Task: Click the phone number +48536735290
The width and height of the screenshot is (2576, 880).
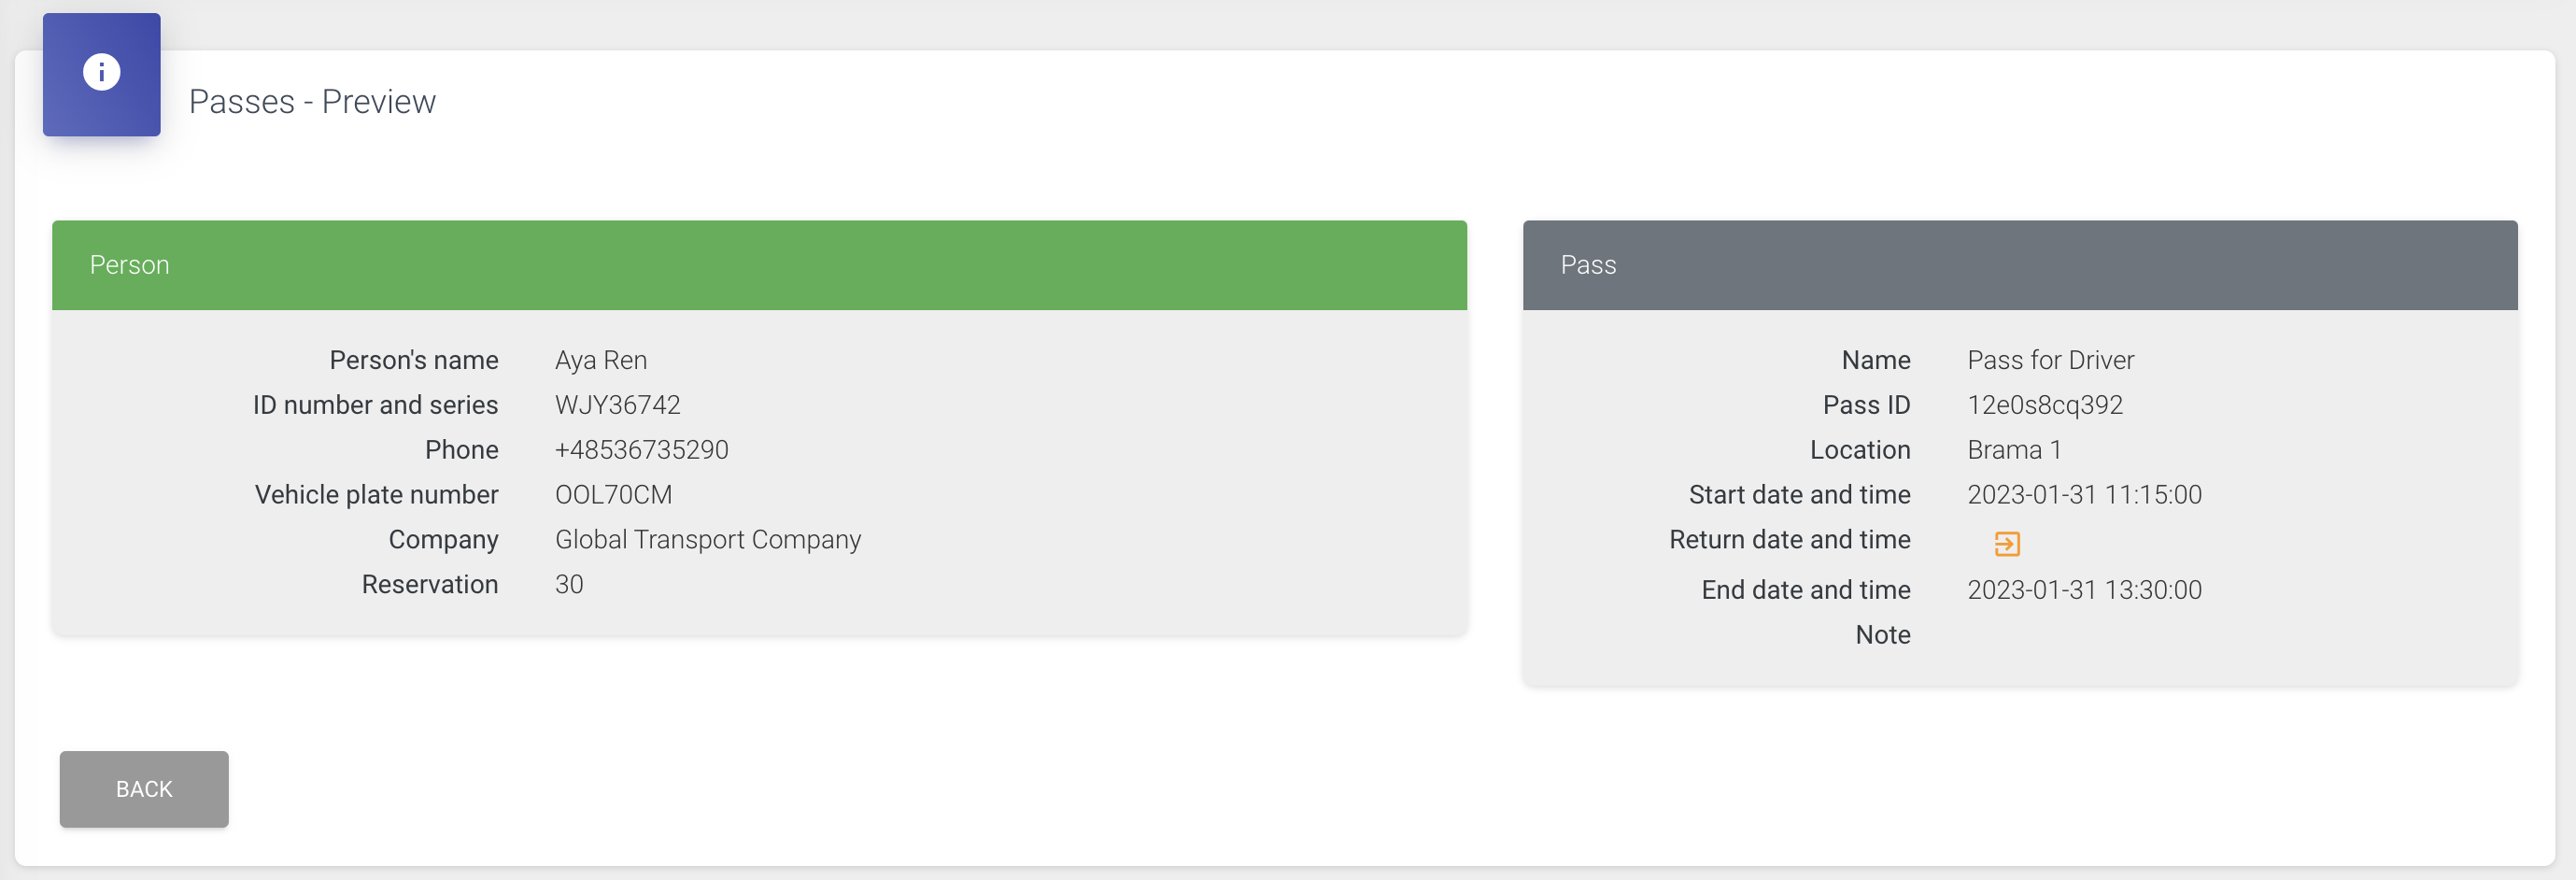Action: coord(641,450)
